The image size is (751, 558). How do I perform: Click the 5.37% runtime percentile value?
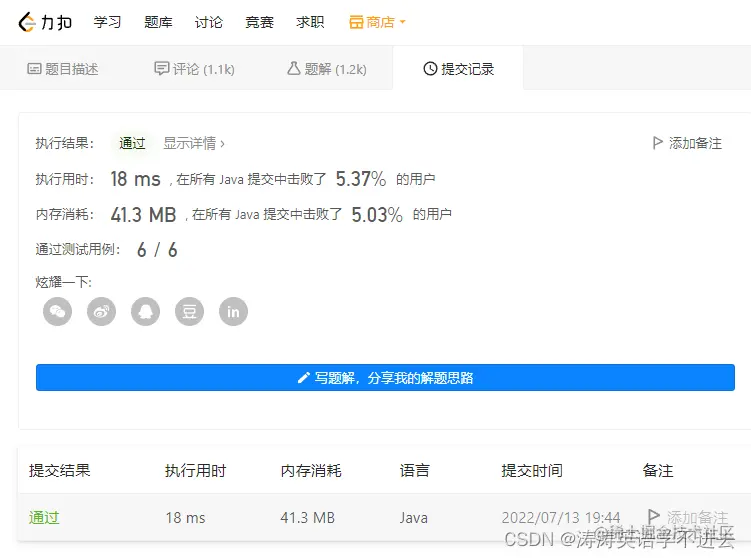[x=361, y=179]
